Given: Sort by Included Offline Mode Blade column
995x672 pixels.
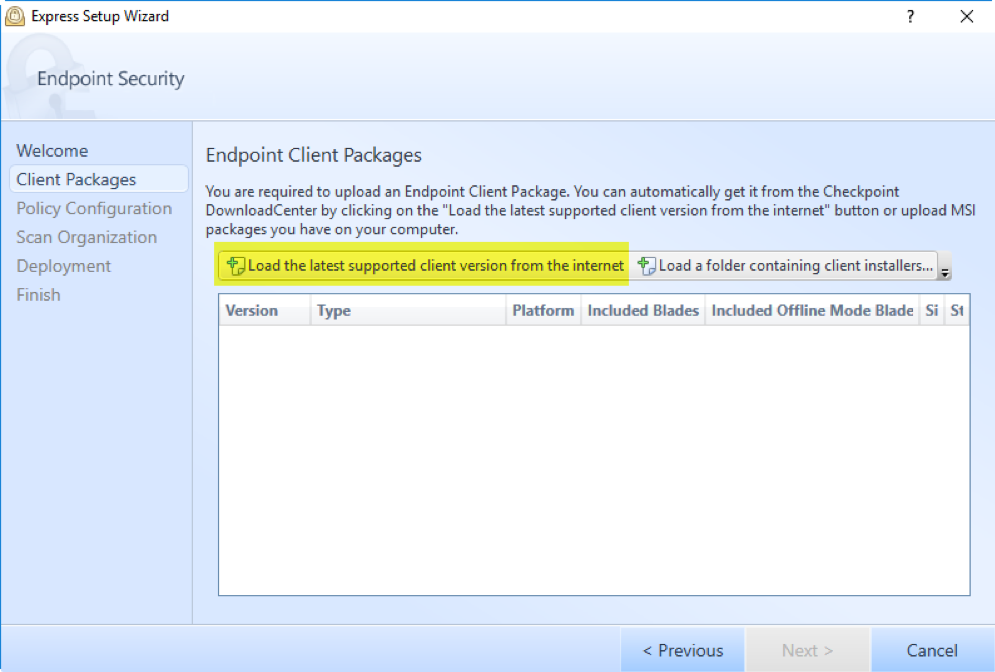Looking at the screenshot, I should click(x=811, y=311).
